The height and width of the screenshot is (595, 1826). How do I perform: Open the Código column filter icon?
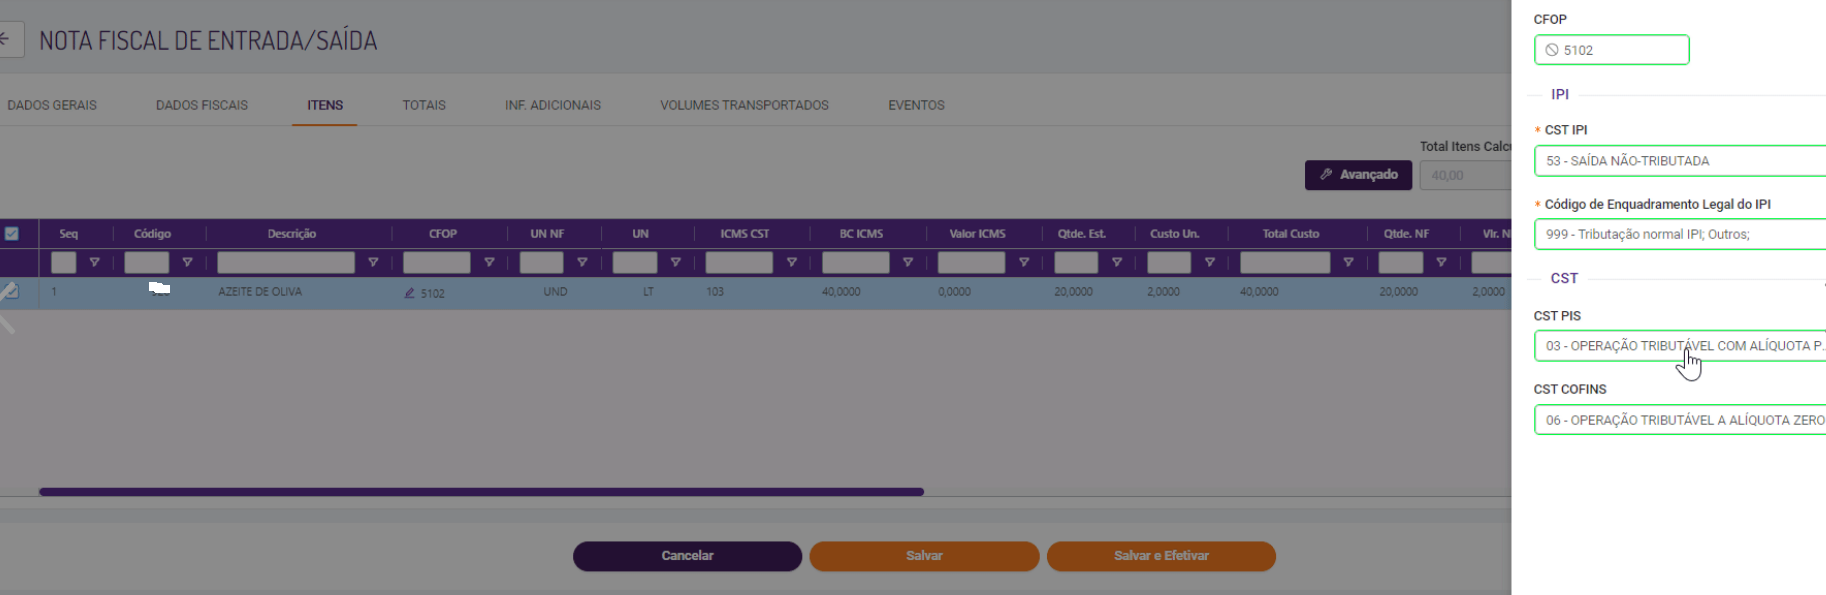pyautogui.click(x=187, y=263)
